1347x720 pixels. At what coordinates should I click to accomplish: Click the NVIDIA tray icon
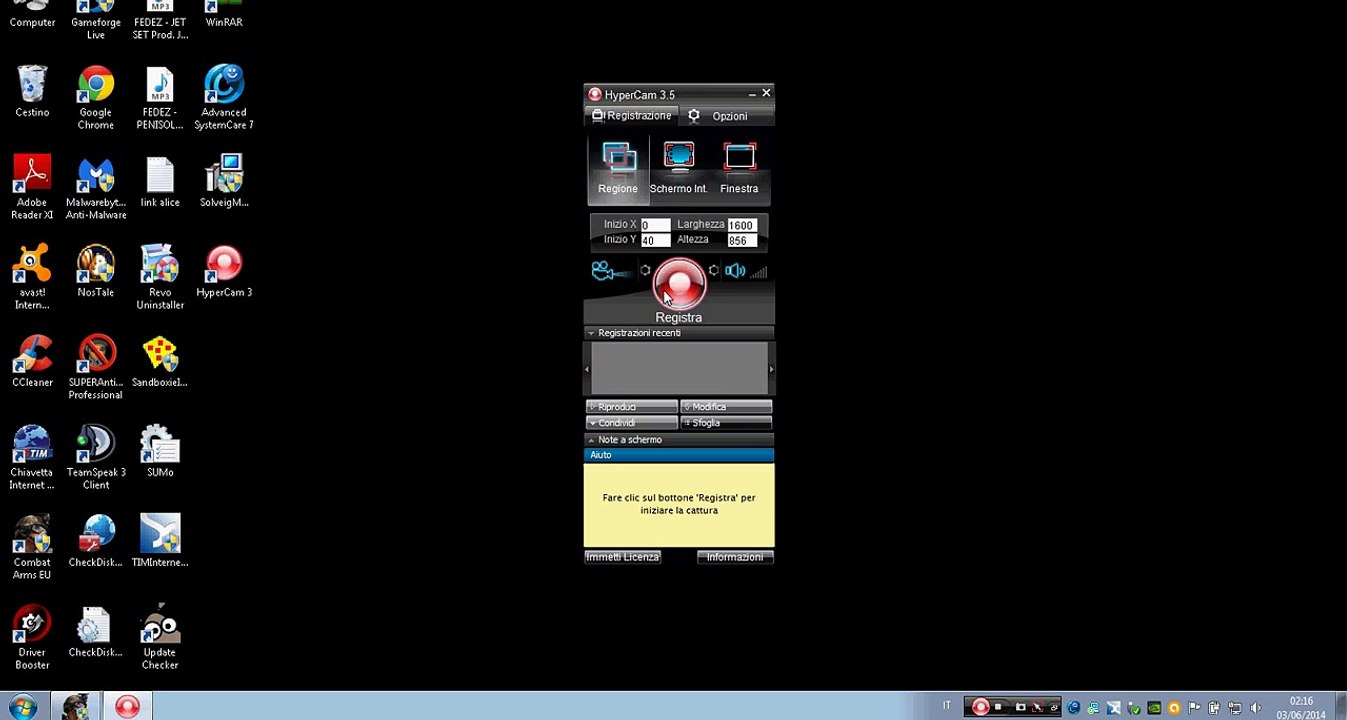(1154, 708)
